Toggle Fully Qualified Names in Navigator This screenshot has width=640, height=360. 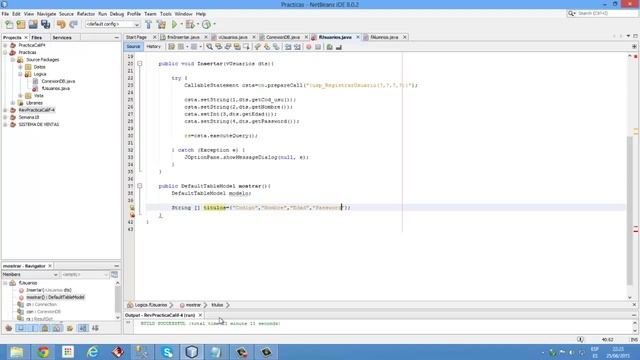(70, 328)
